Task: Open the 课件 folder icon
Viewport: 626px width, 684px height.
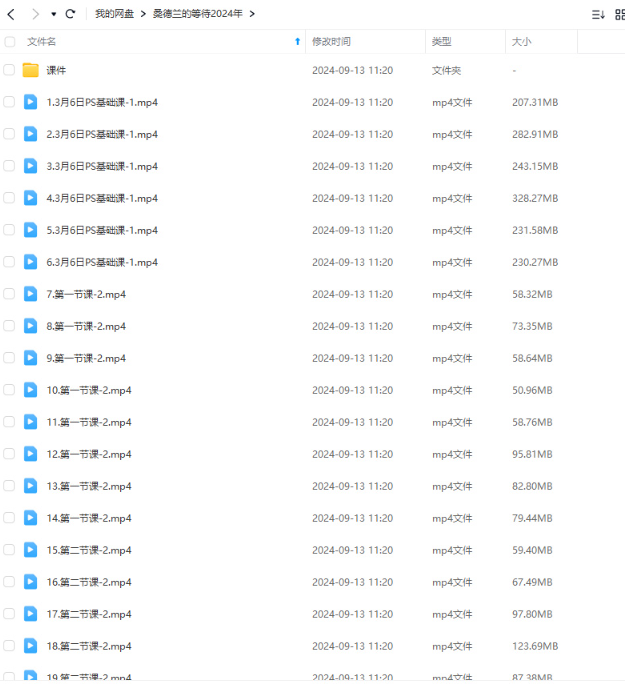Action: coord(31,70)
